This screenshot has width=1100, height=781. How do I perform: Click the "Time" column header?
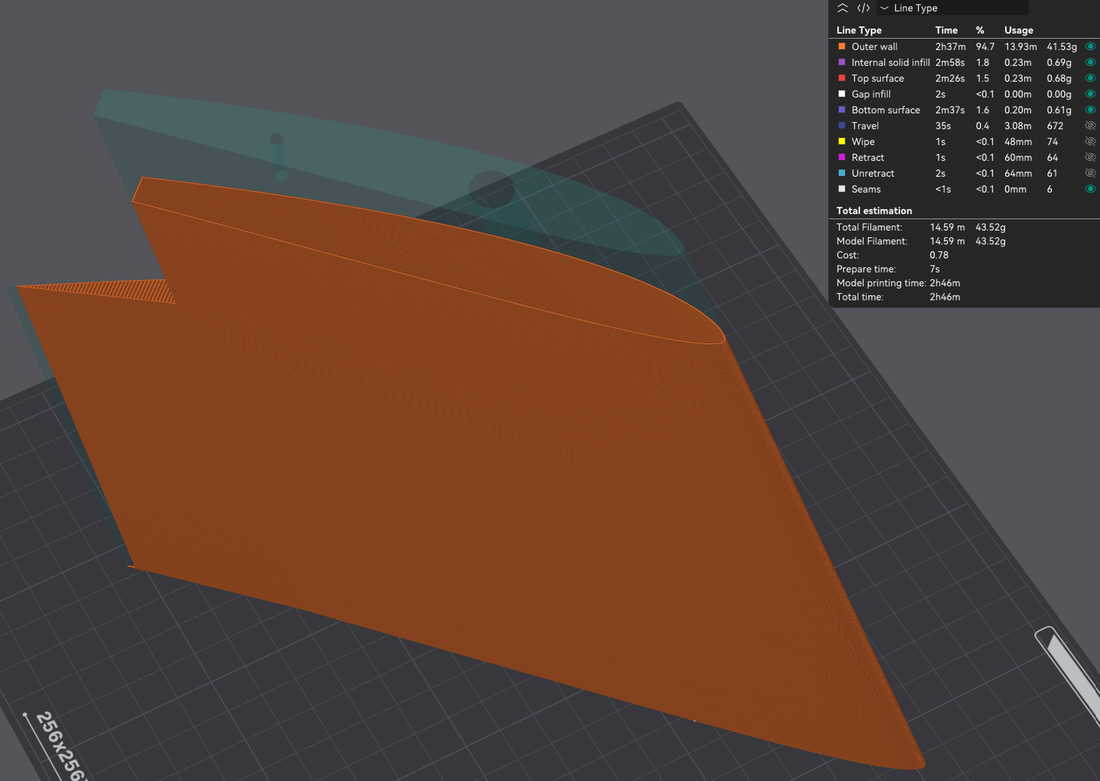946,30
